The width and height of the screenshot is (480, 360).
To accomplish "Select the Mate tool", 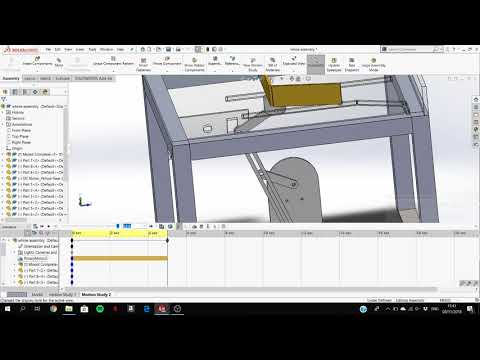I will coord(59,62).
